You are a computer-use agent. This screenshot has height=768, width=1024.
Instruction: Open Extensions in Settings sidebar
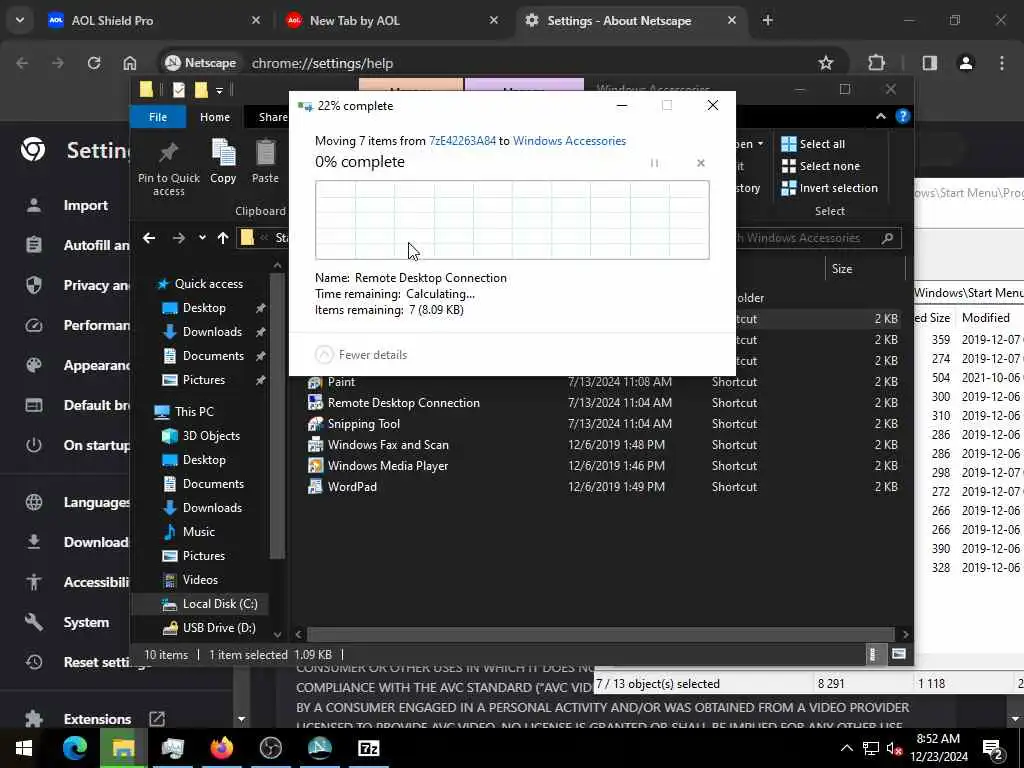coord(95,719)
